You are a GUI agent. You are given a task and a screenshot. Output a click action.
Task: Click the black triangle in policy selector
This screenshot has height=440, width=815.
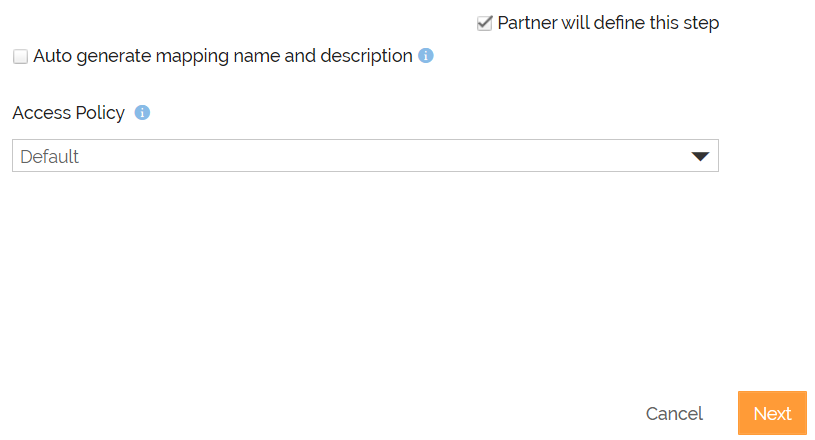[700, 156]
